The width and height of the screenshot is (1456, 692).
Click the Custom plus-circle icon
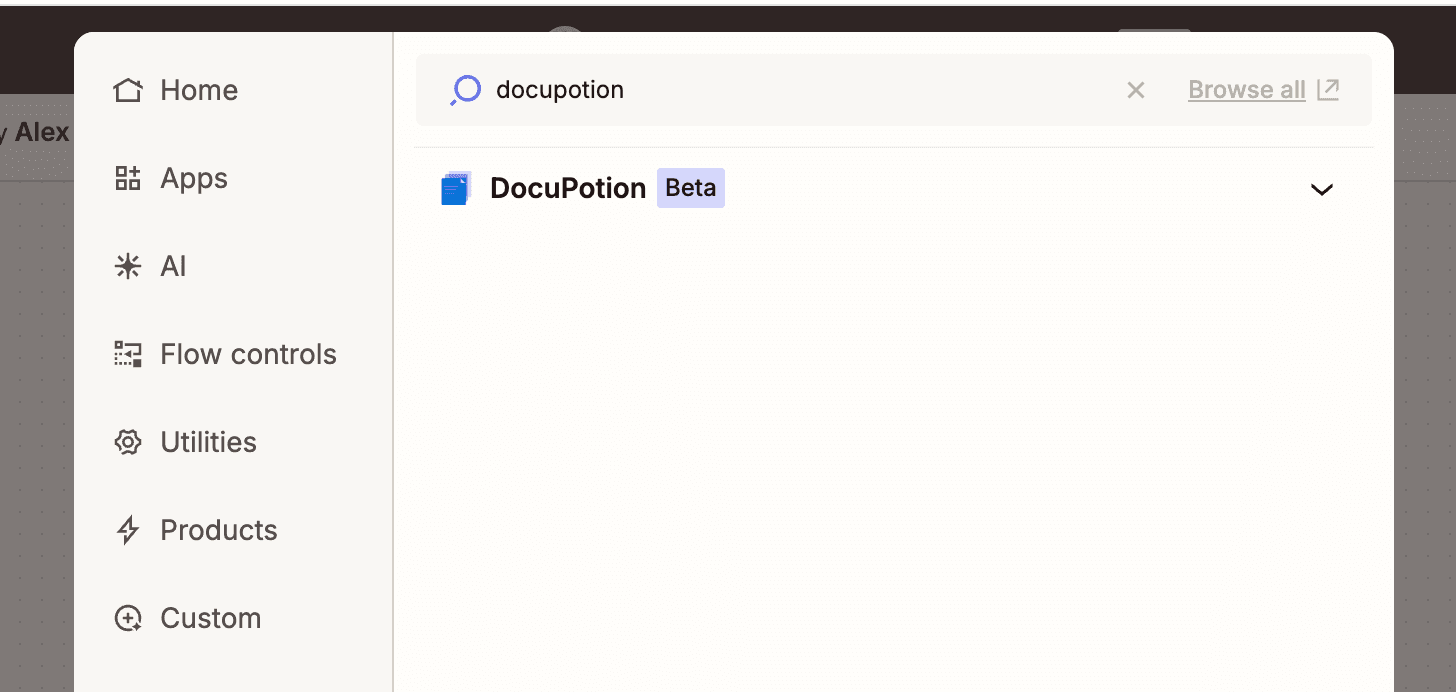[128, 618]
